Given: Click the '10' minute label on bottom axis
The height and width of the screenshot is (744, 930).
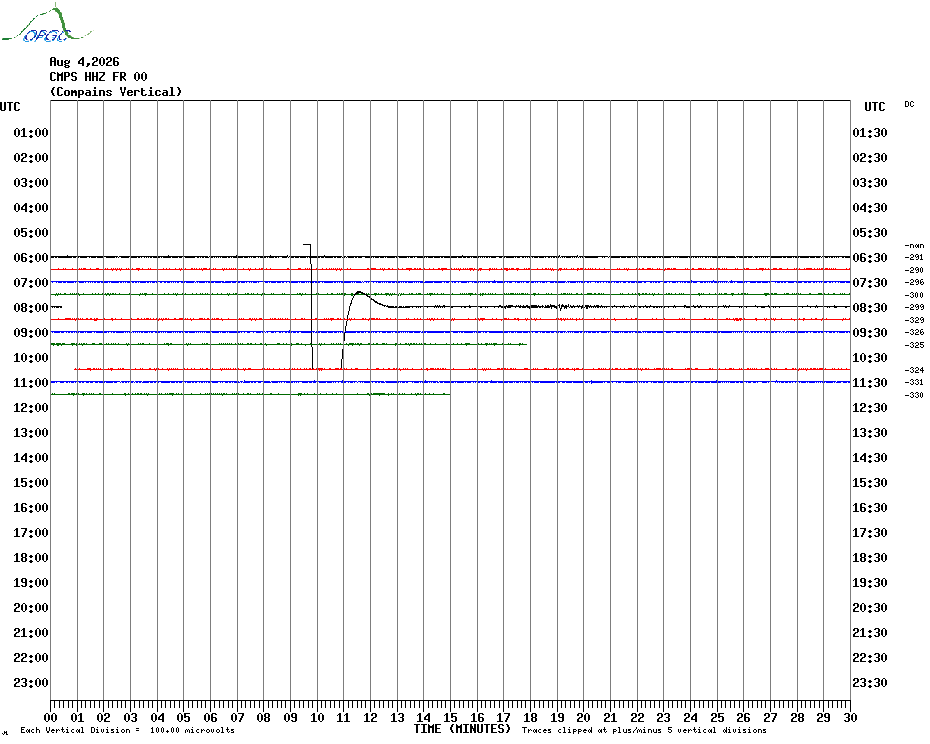Looking at the screenshot, I should [317, 717].
